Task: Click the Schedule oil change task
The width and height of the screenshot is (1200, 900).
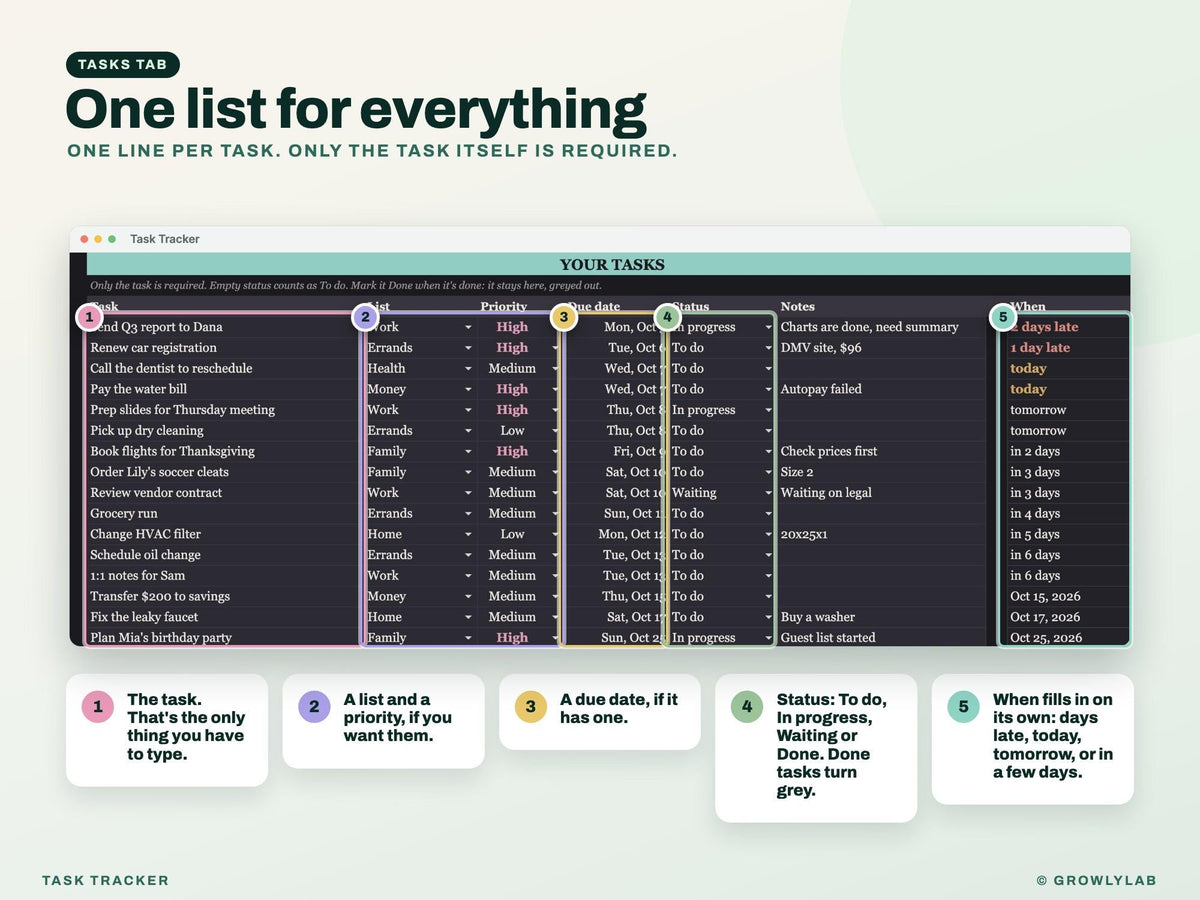Action: [223, 555]
